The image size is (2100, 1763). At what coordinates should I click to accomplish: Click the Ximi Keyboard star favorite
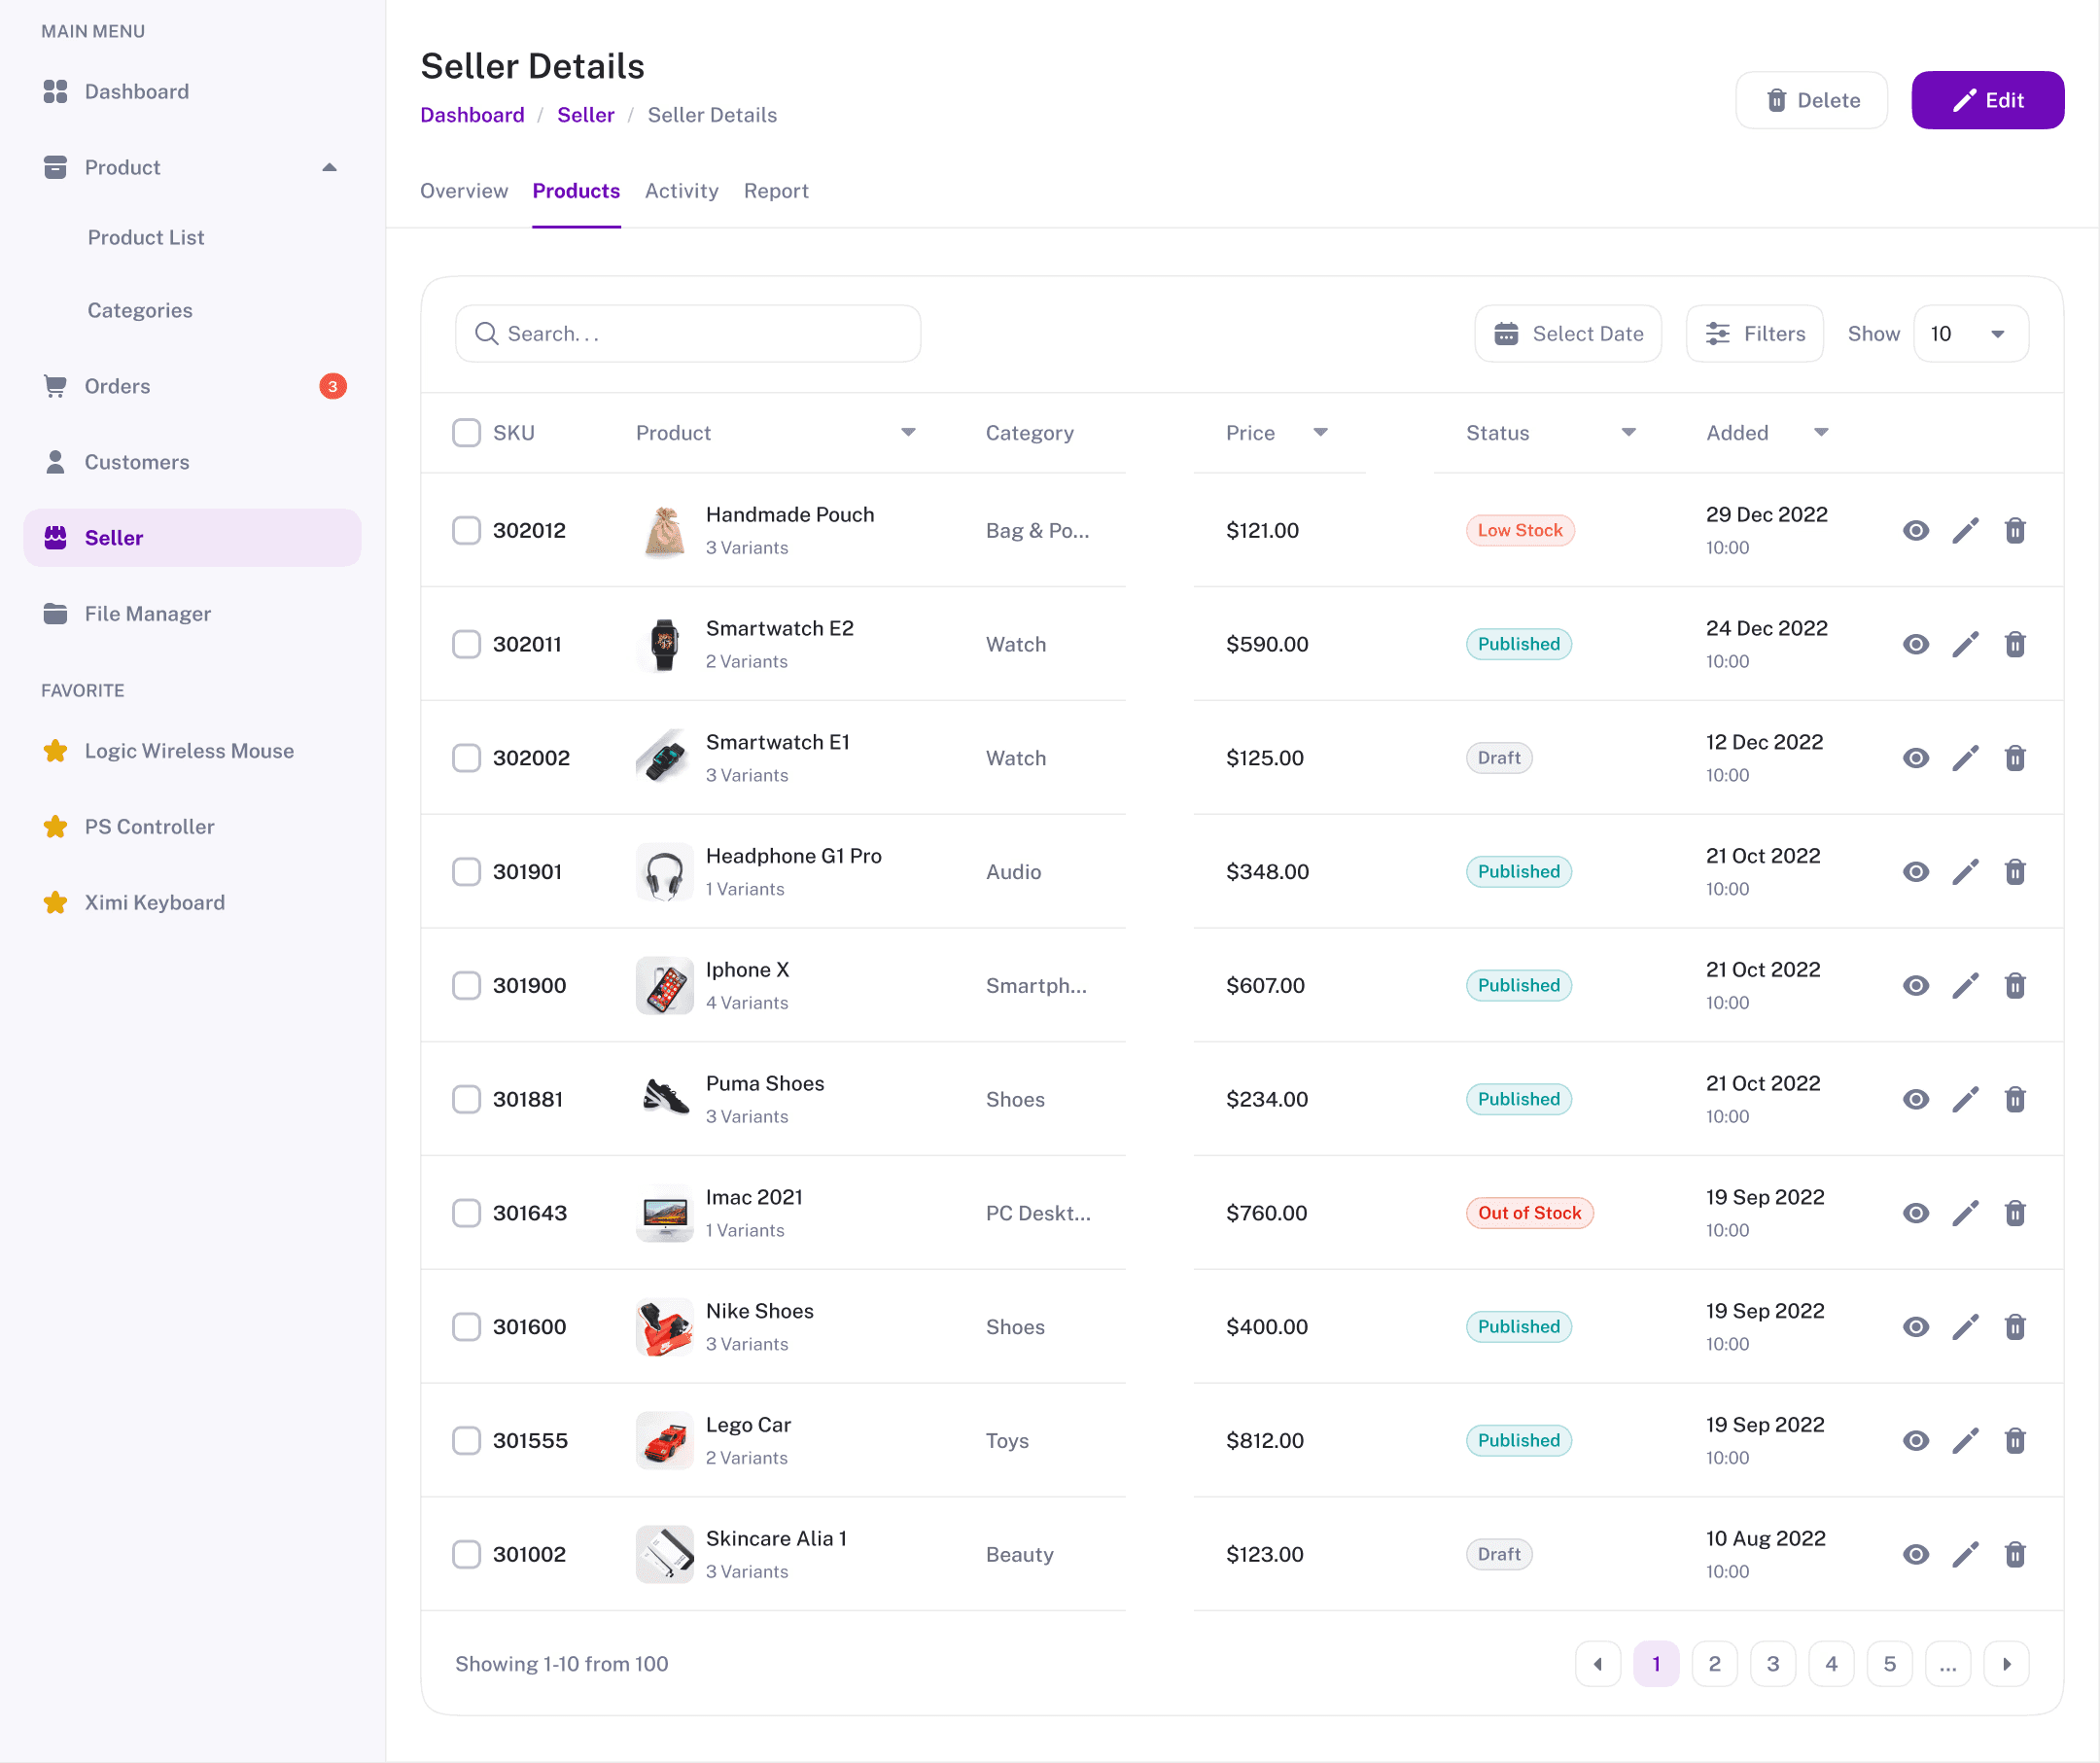(56, 902)
